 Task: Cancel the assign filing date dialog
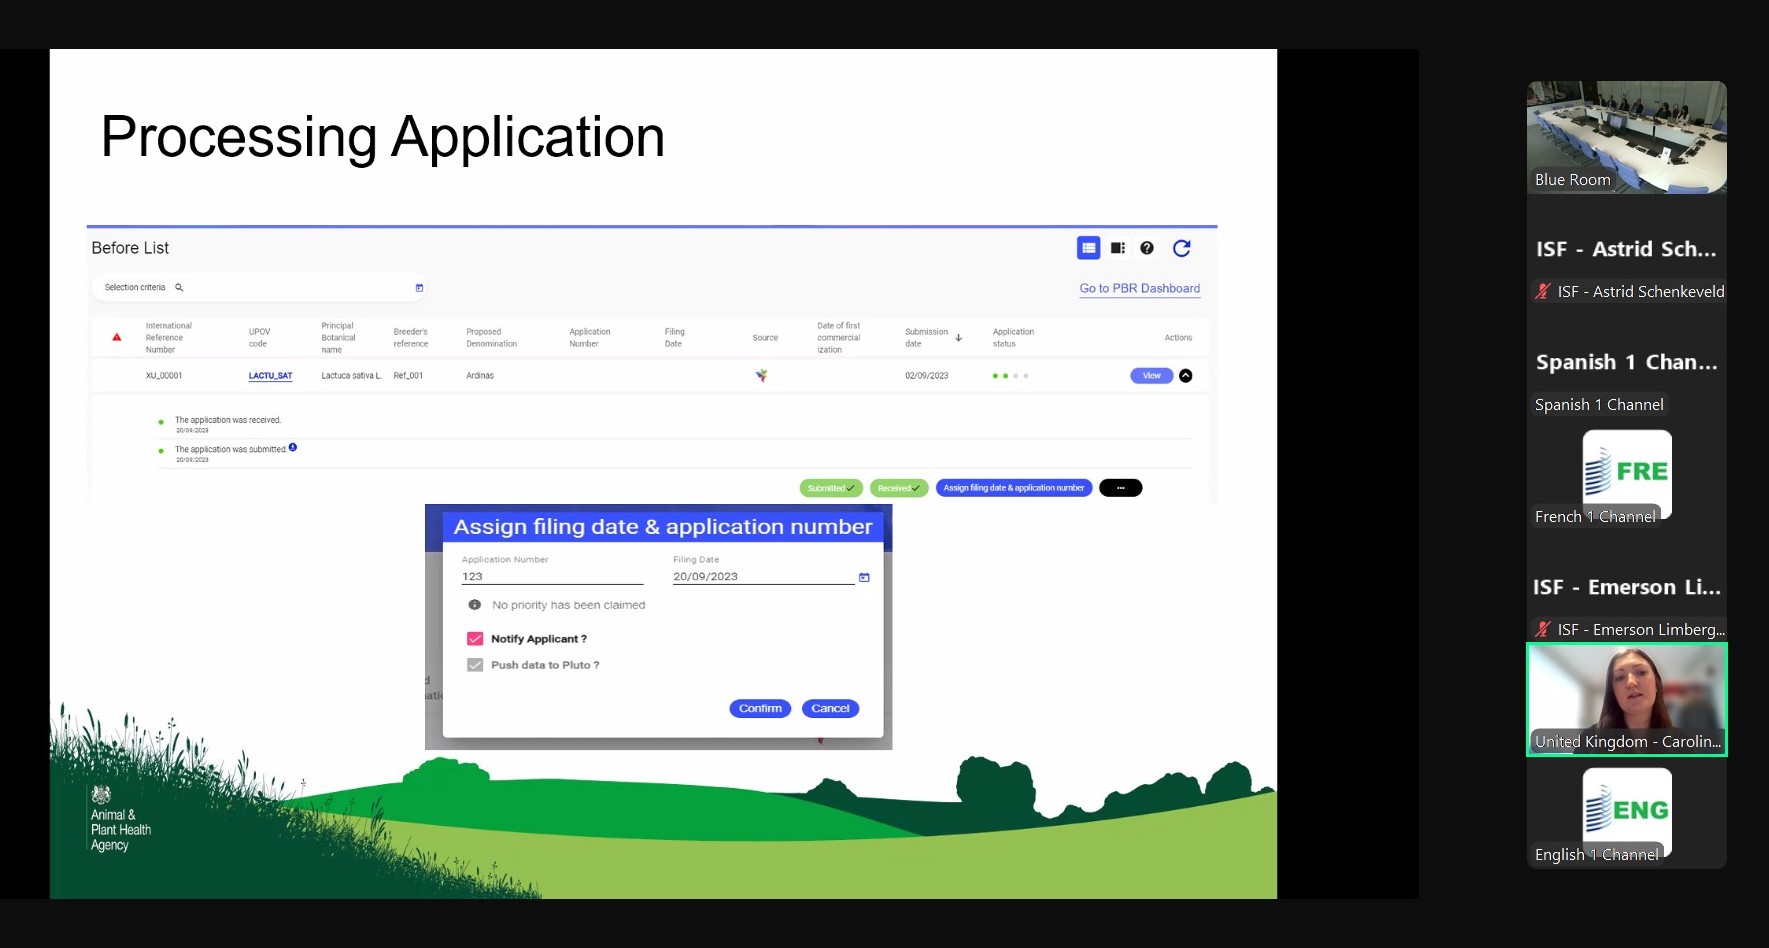pyautogui.click(x=830, y=709)
